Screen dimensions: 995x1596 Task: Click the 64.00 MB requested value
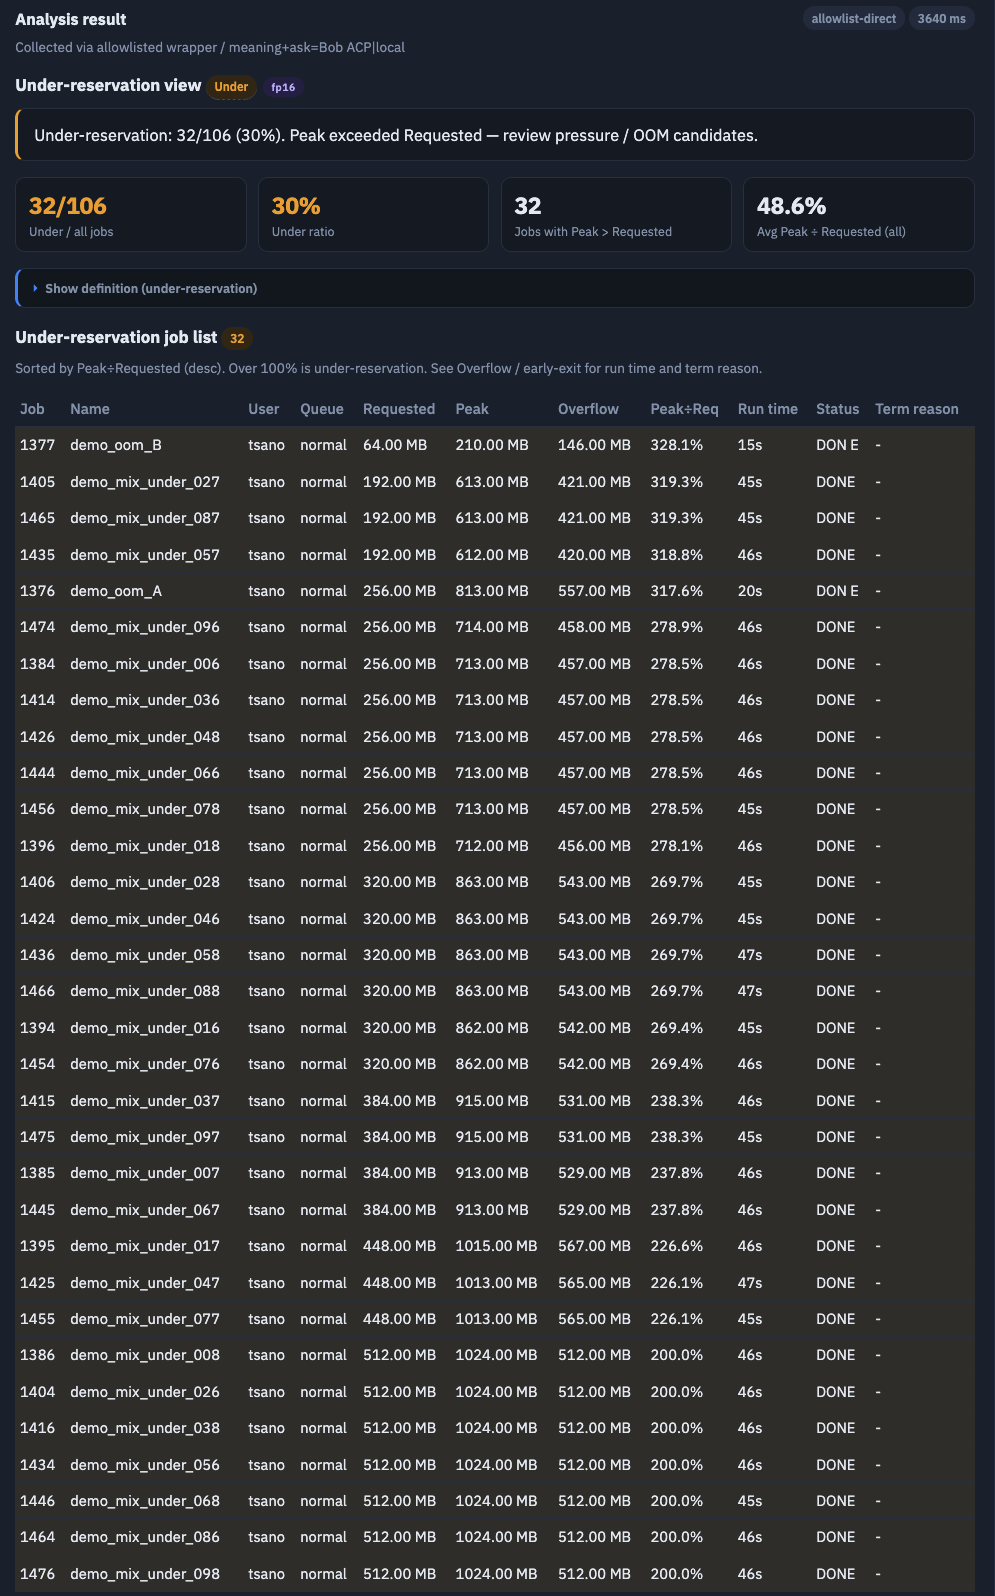click(395, 445)
